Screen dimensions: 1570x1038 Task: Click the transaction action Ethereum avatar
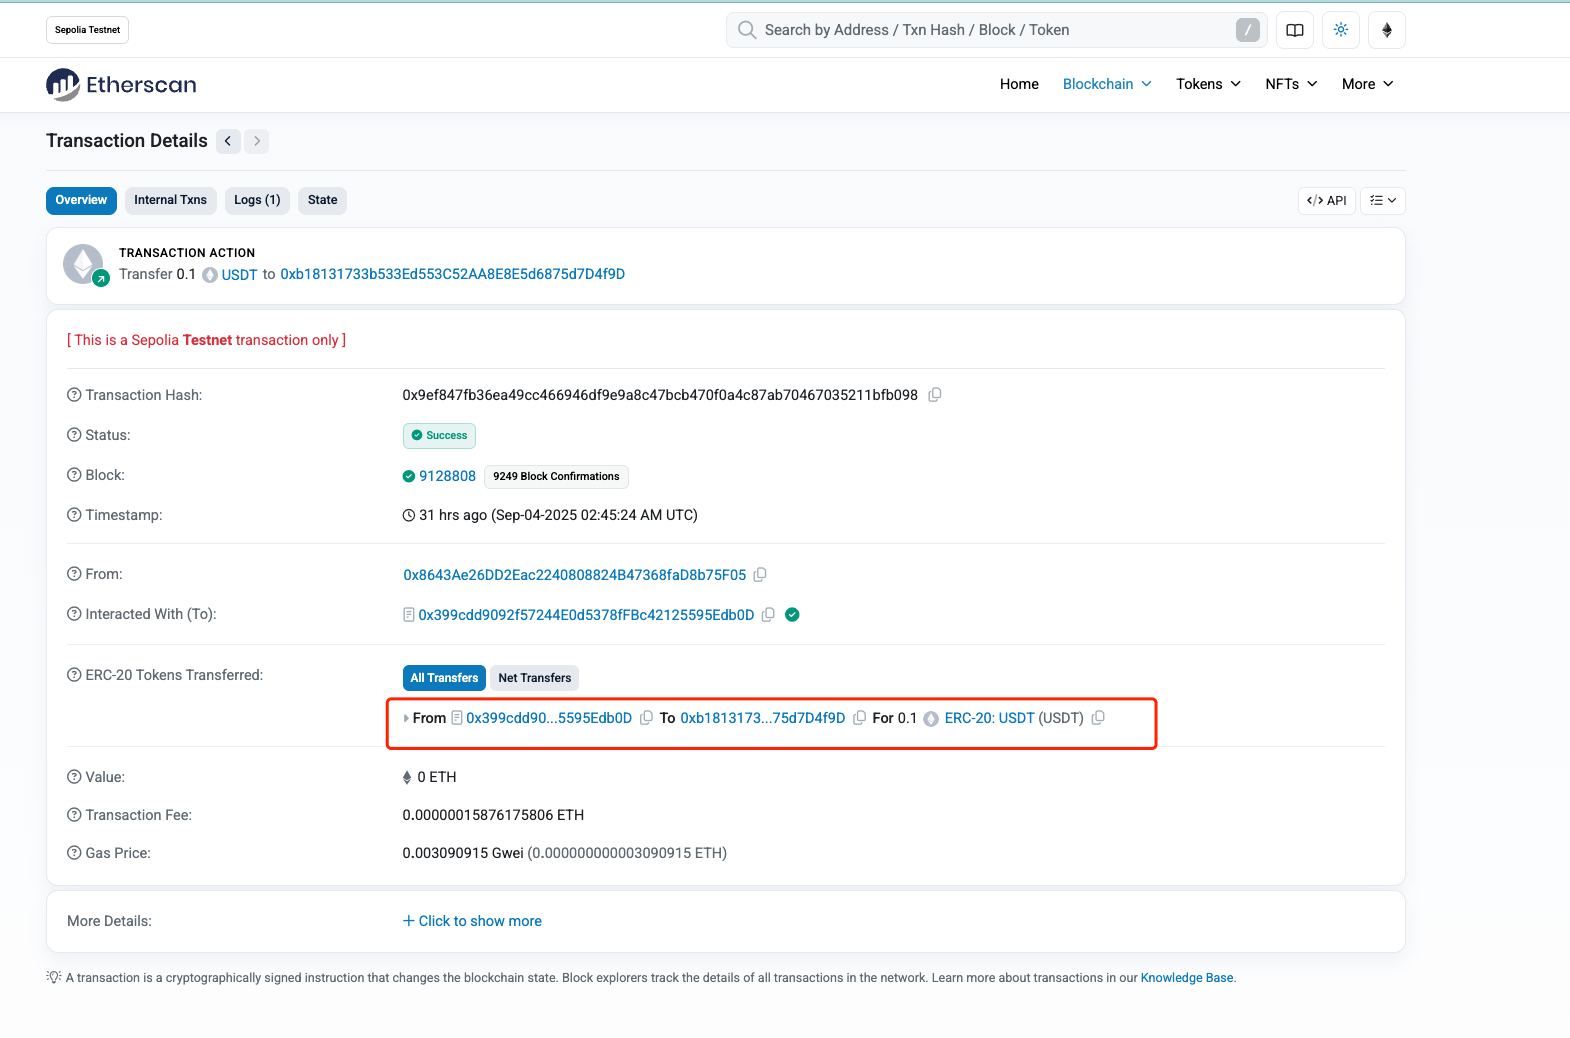point(84,265)
